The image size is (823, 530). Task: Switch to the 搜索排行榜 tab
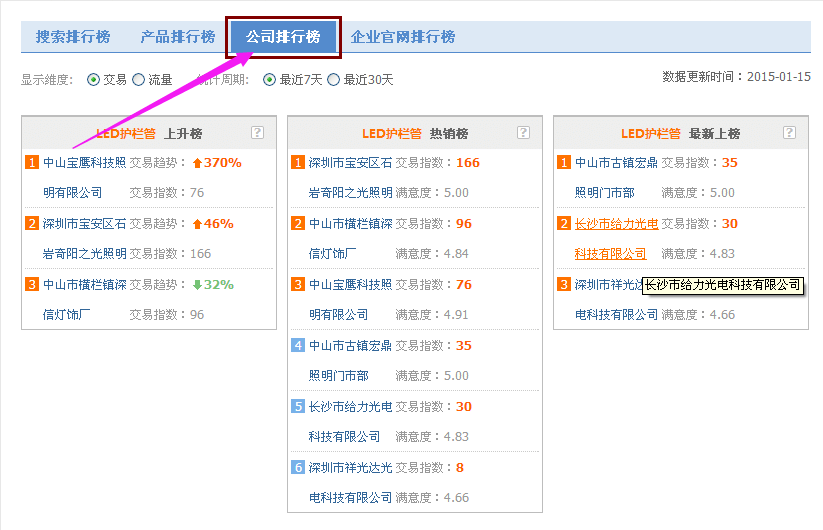(73, 37)
